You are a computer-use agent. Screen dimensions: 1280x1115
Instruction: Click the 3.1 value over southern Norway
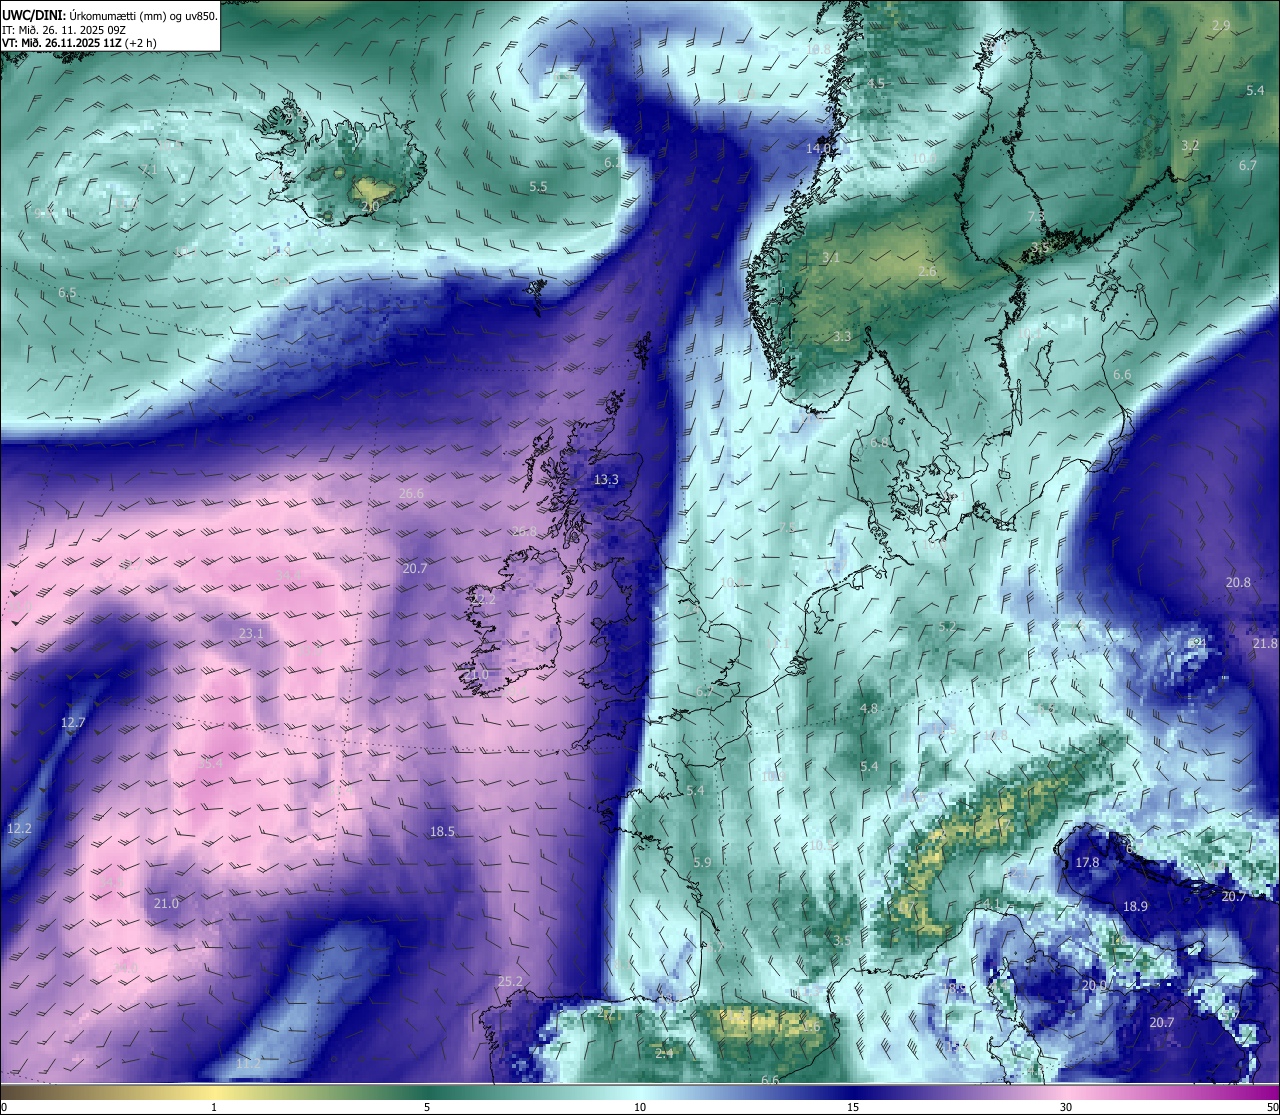830,258
